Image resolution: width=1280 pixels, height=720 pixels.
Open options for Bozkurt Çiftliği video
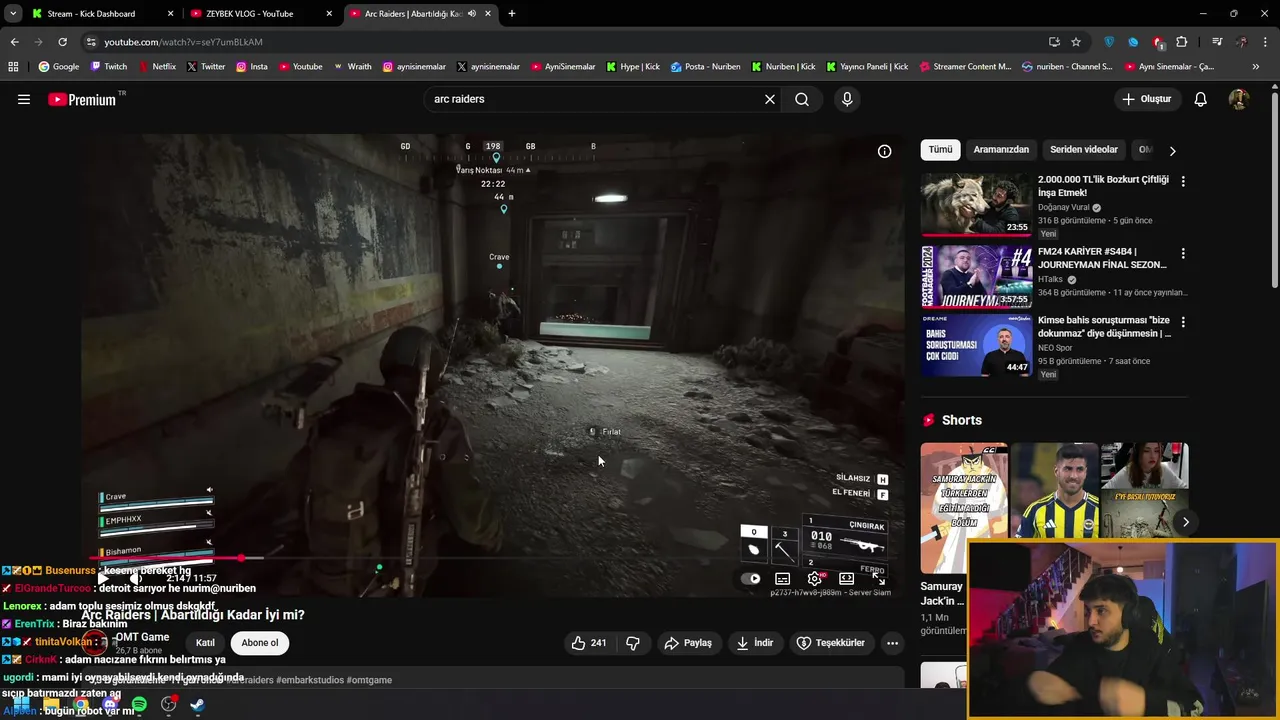[x=1183, y=181]
